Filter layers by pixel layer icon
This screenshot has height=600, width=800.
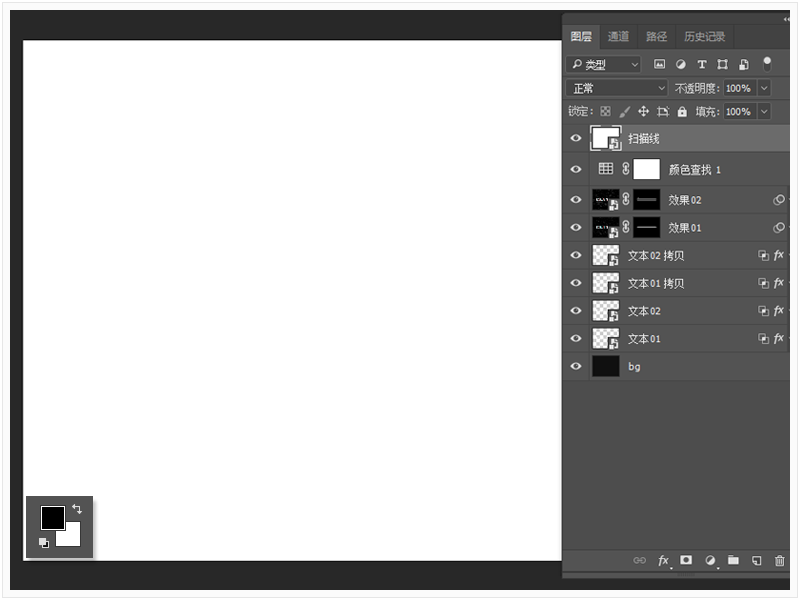click(659, 64)
